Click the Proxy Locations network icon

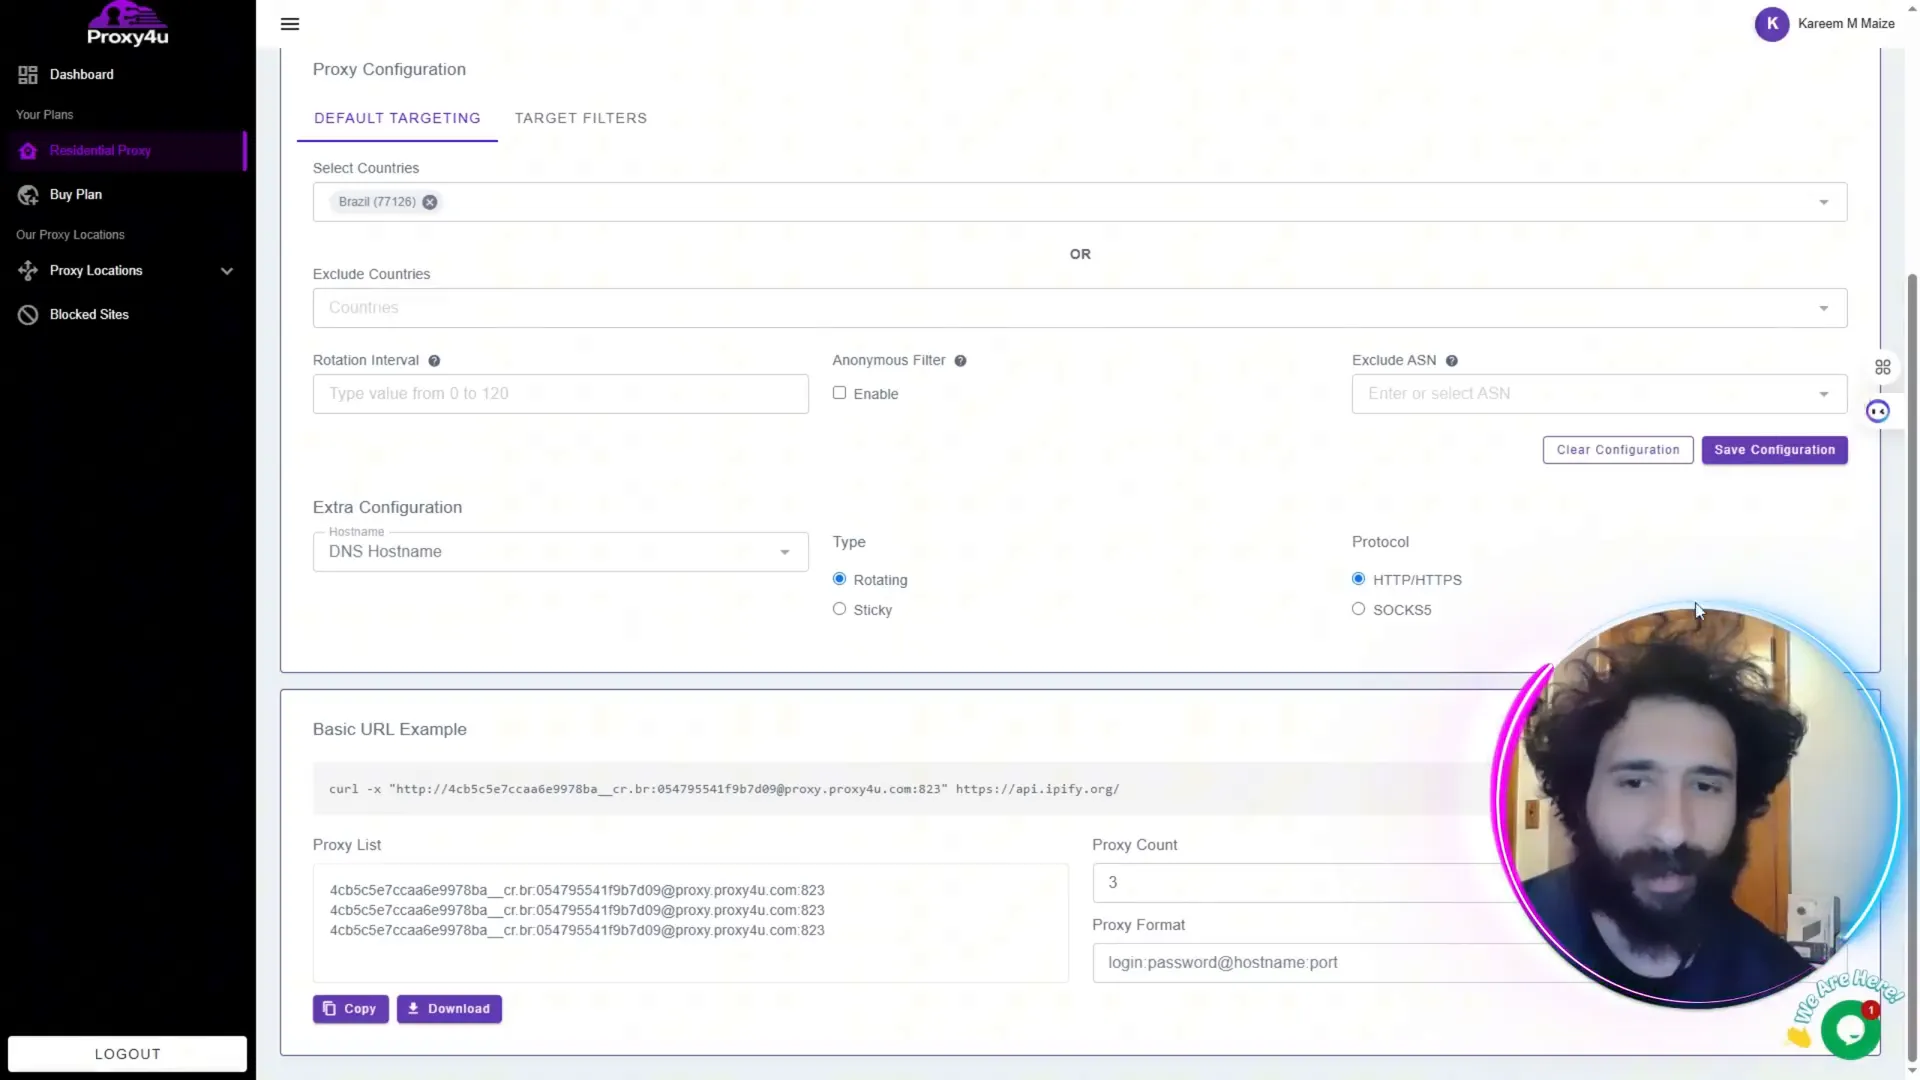(x=28, y=270)
